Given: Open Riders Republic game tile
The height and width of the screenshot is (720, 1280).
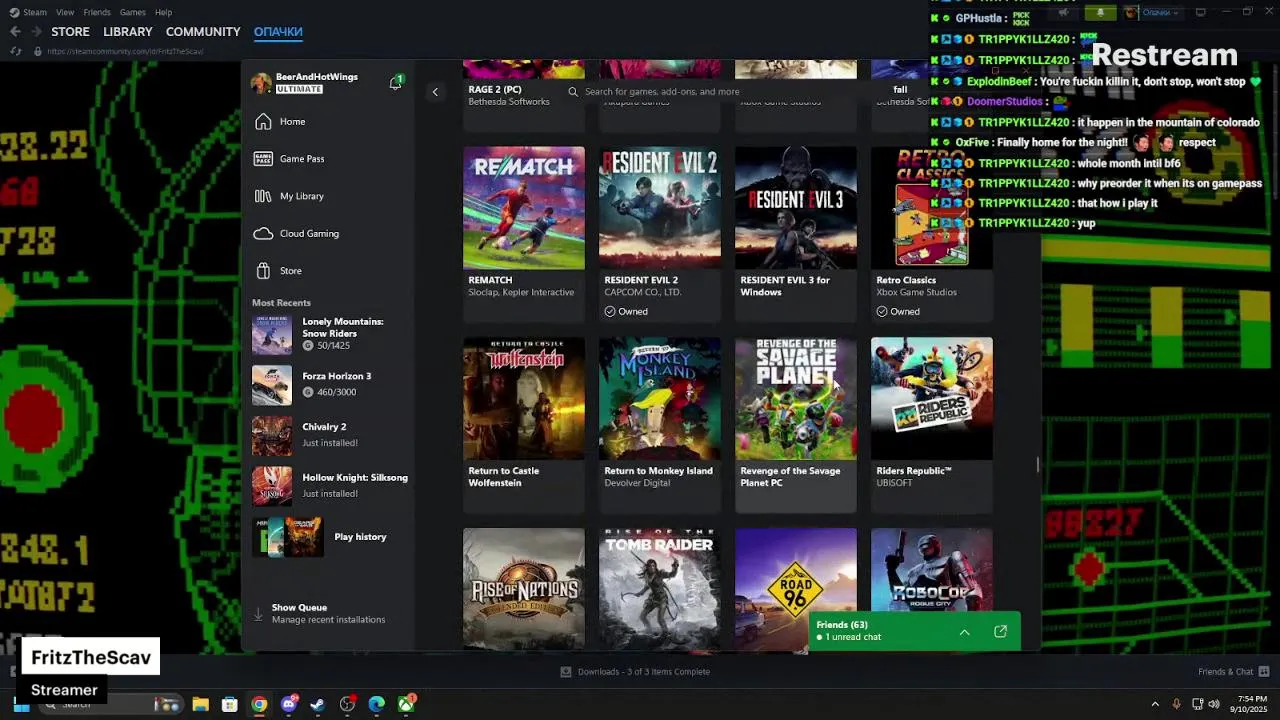Looking at the screenshot, I should coord(932,424).
